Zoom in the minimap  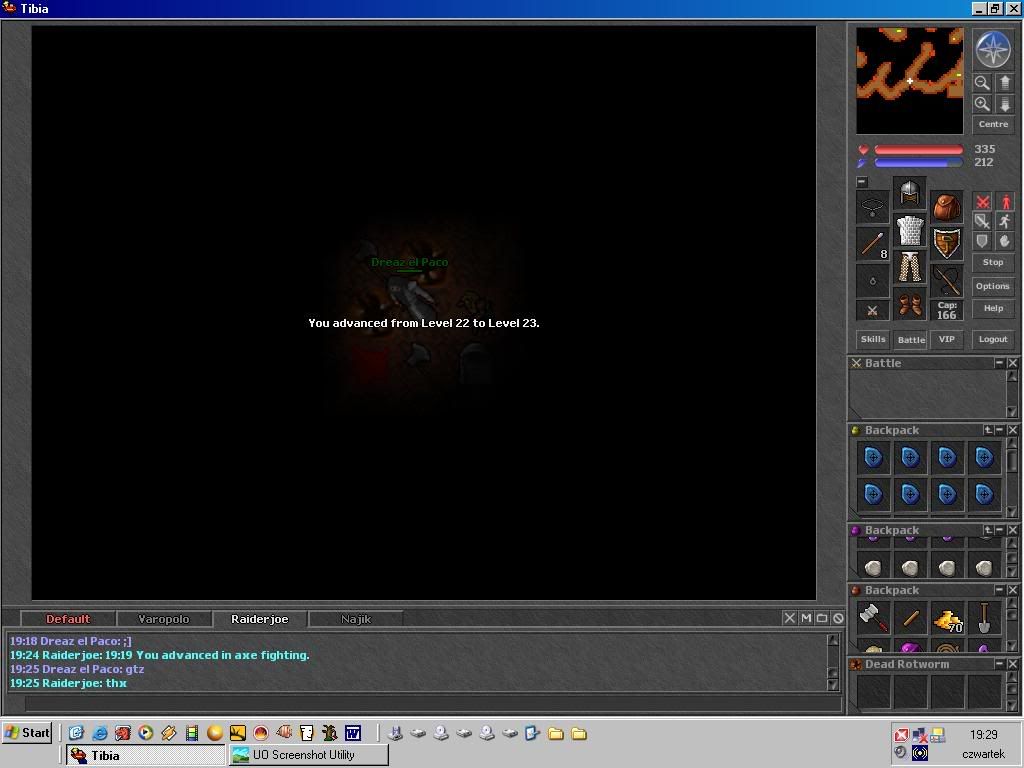pyautogui.click(x=982, y=104)
